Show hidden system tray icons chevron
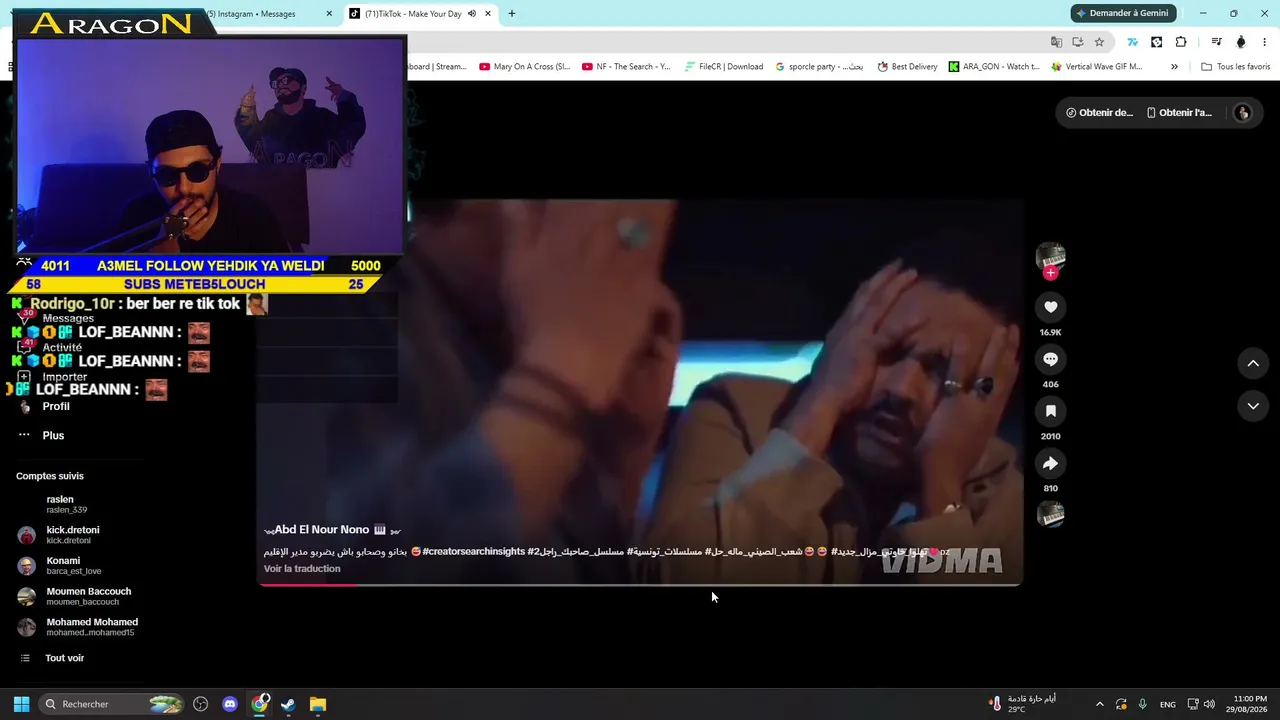Viewport: 1280px width, 720px height. click(x=1100, y=704)
